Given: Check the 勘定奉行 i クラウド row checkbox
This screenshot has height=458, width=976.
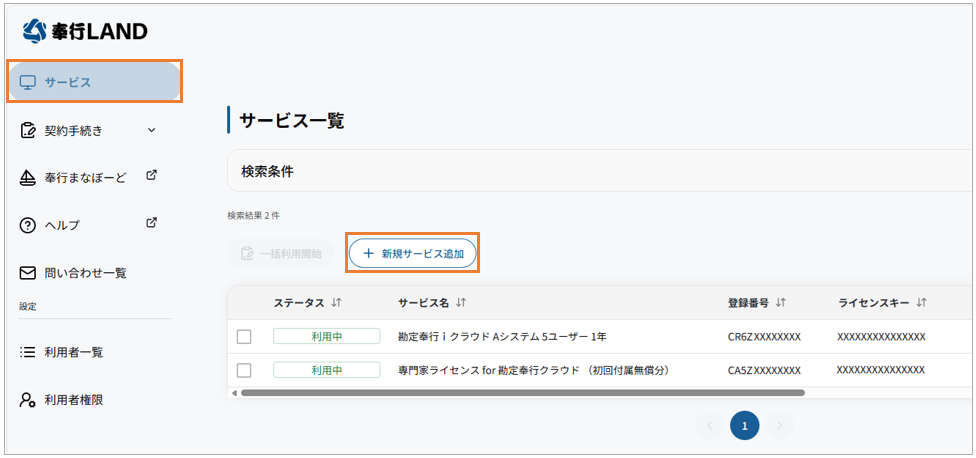Looking at the screenshot, I should click(245, 337).
